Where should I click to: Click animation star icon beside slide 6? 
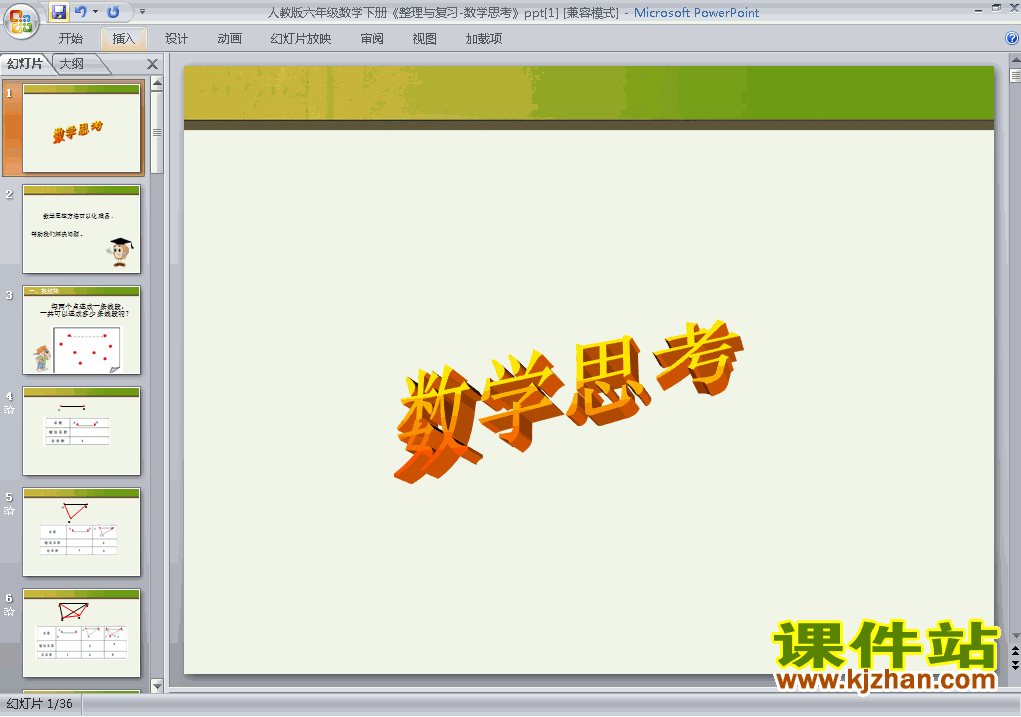(9, 612)
